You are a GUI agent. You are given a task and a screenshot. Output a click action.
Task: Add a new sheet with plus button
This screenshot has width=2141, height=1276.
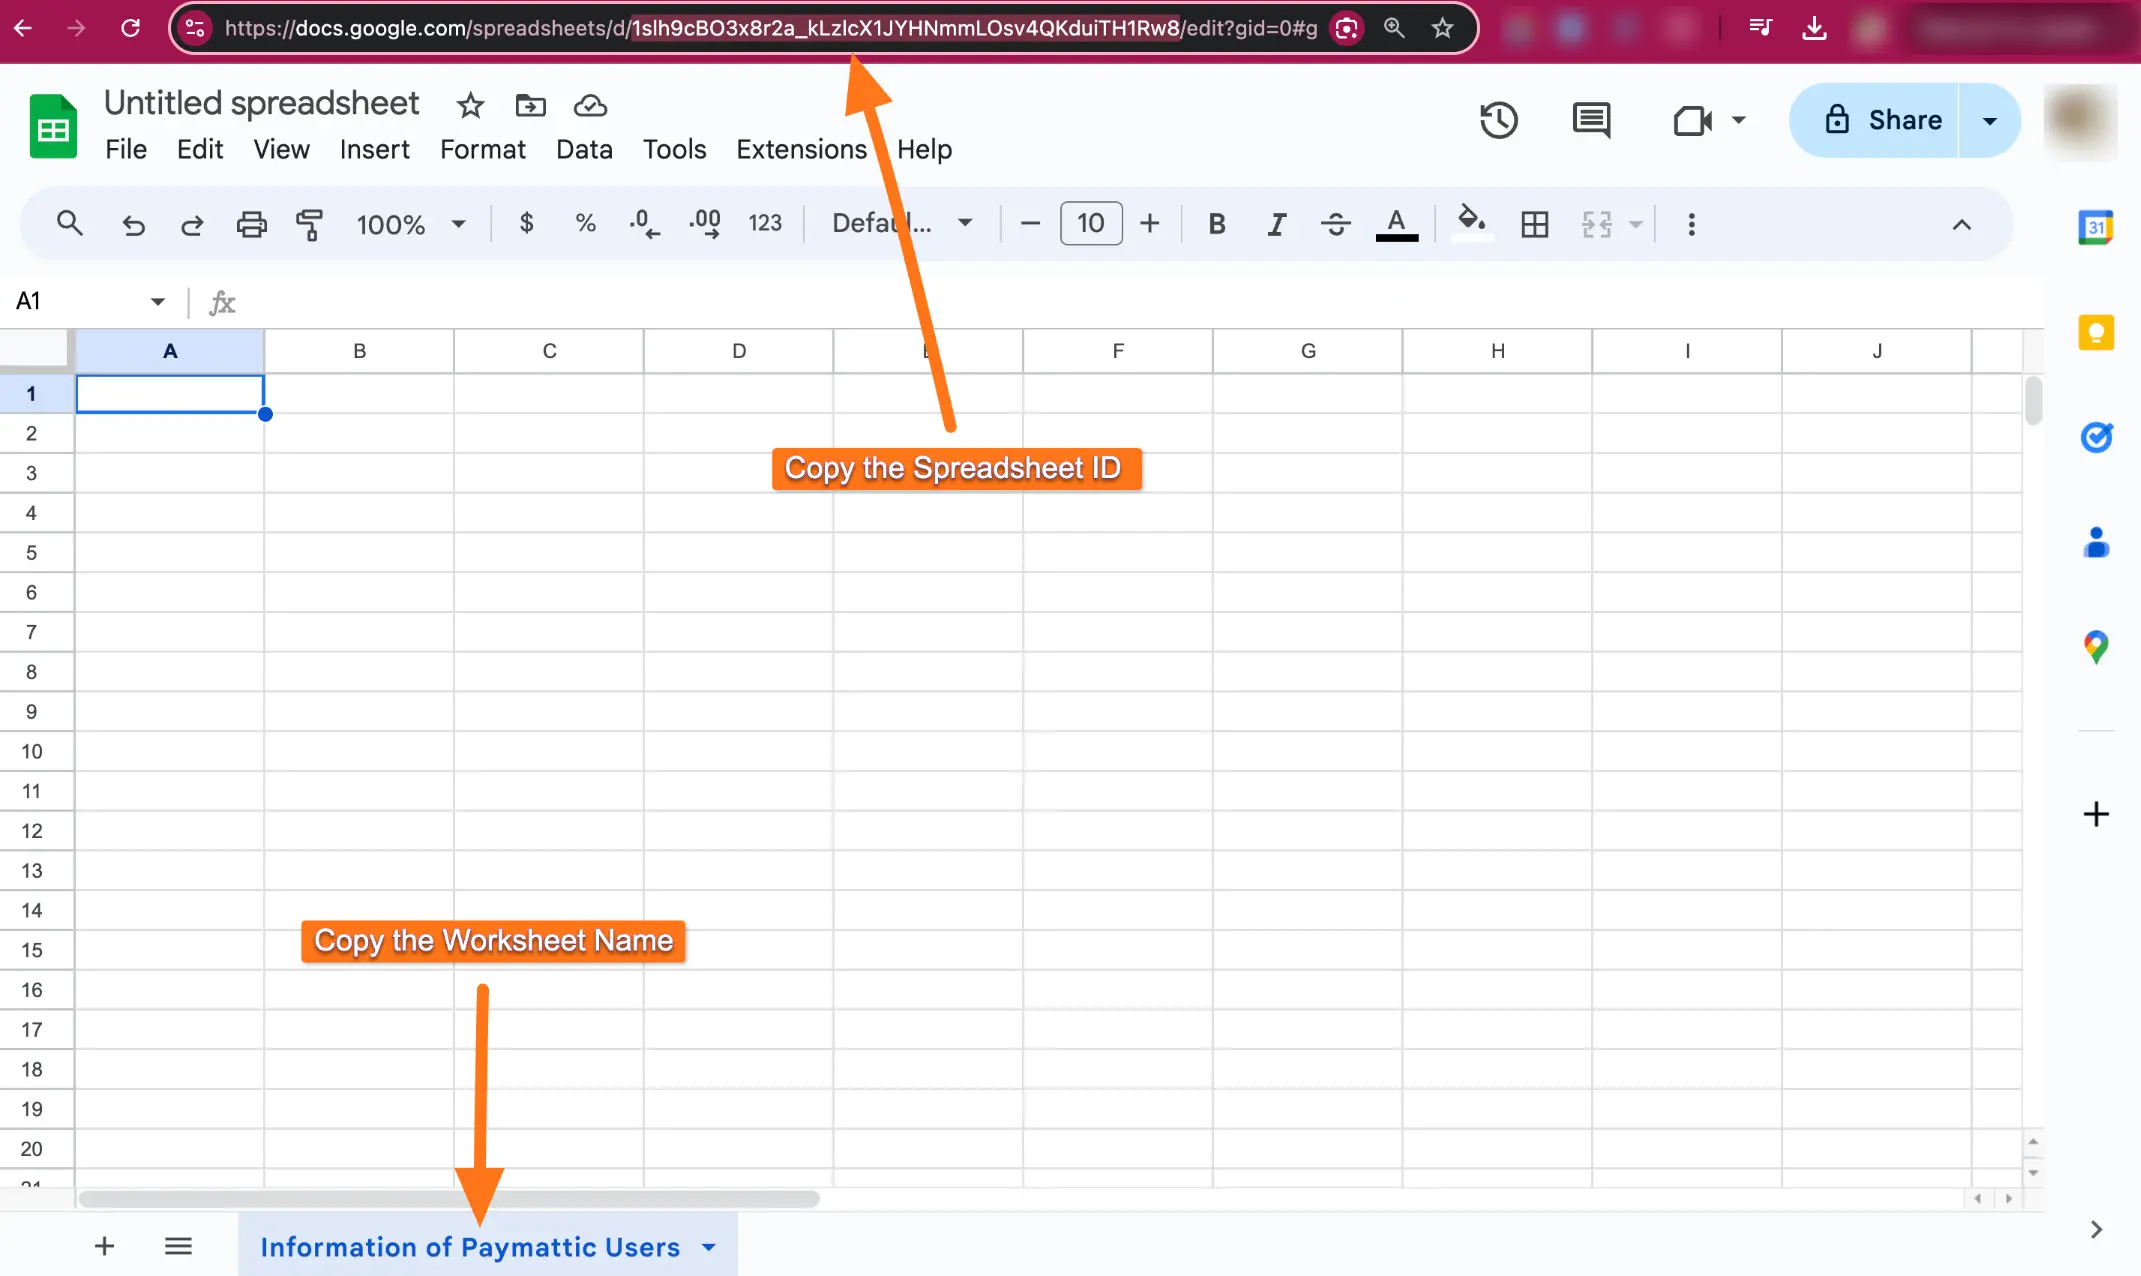104,1246
